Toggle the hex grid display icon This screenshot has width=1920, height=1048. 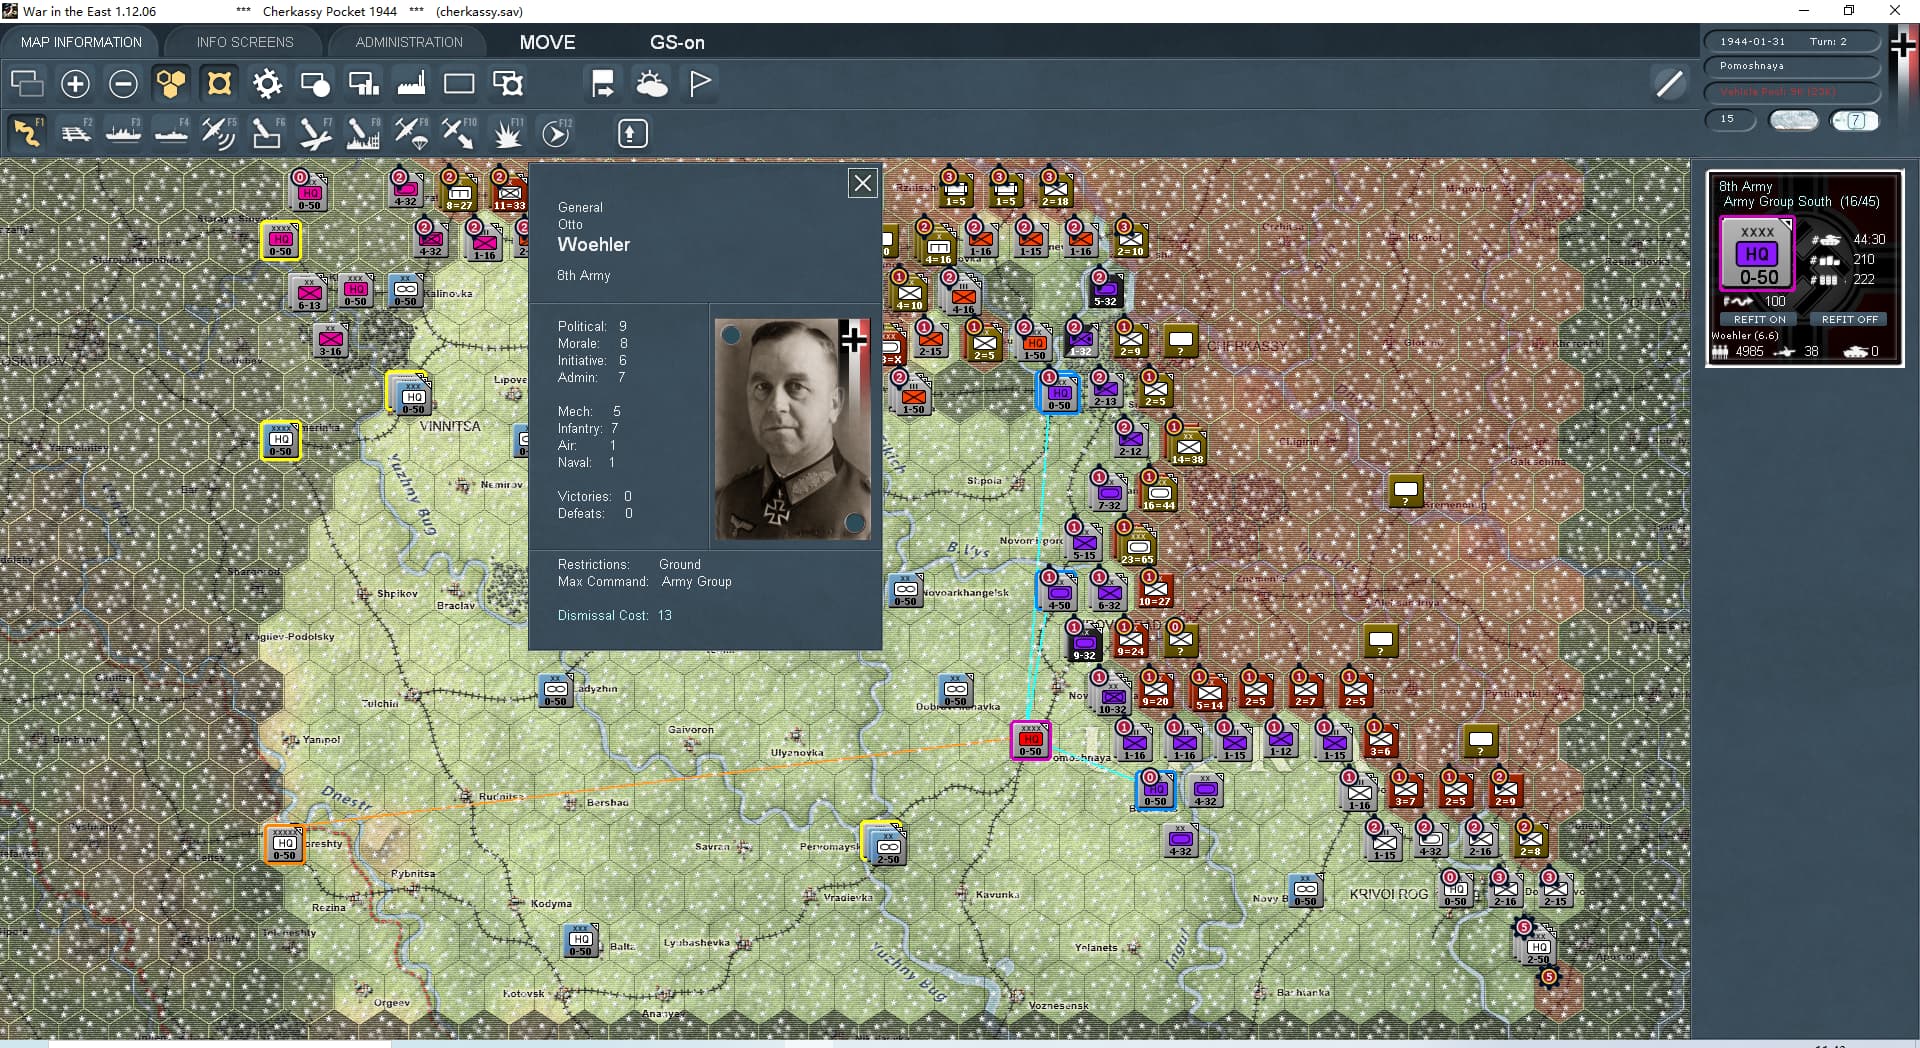coord(171,83)
